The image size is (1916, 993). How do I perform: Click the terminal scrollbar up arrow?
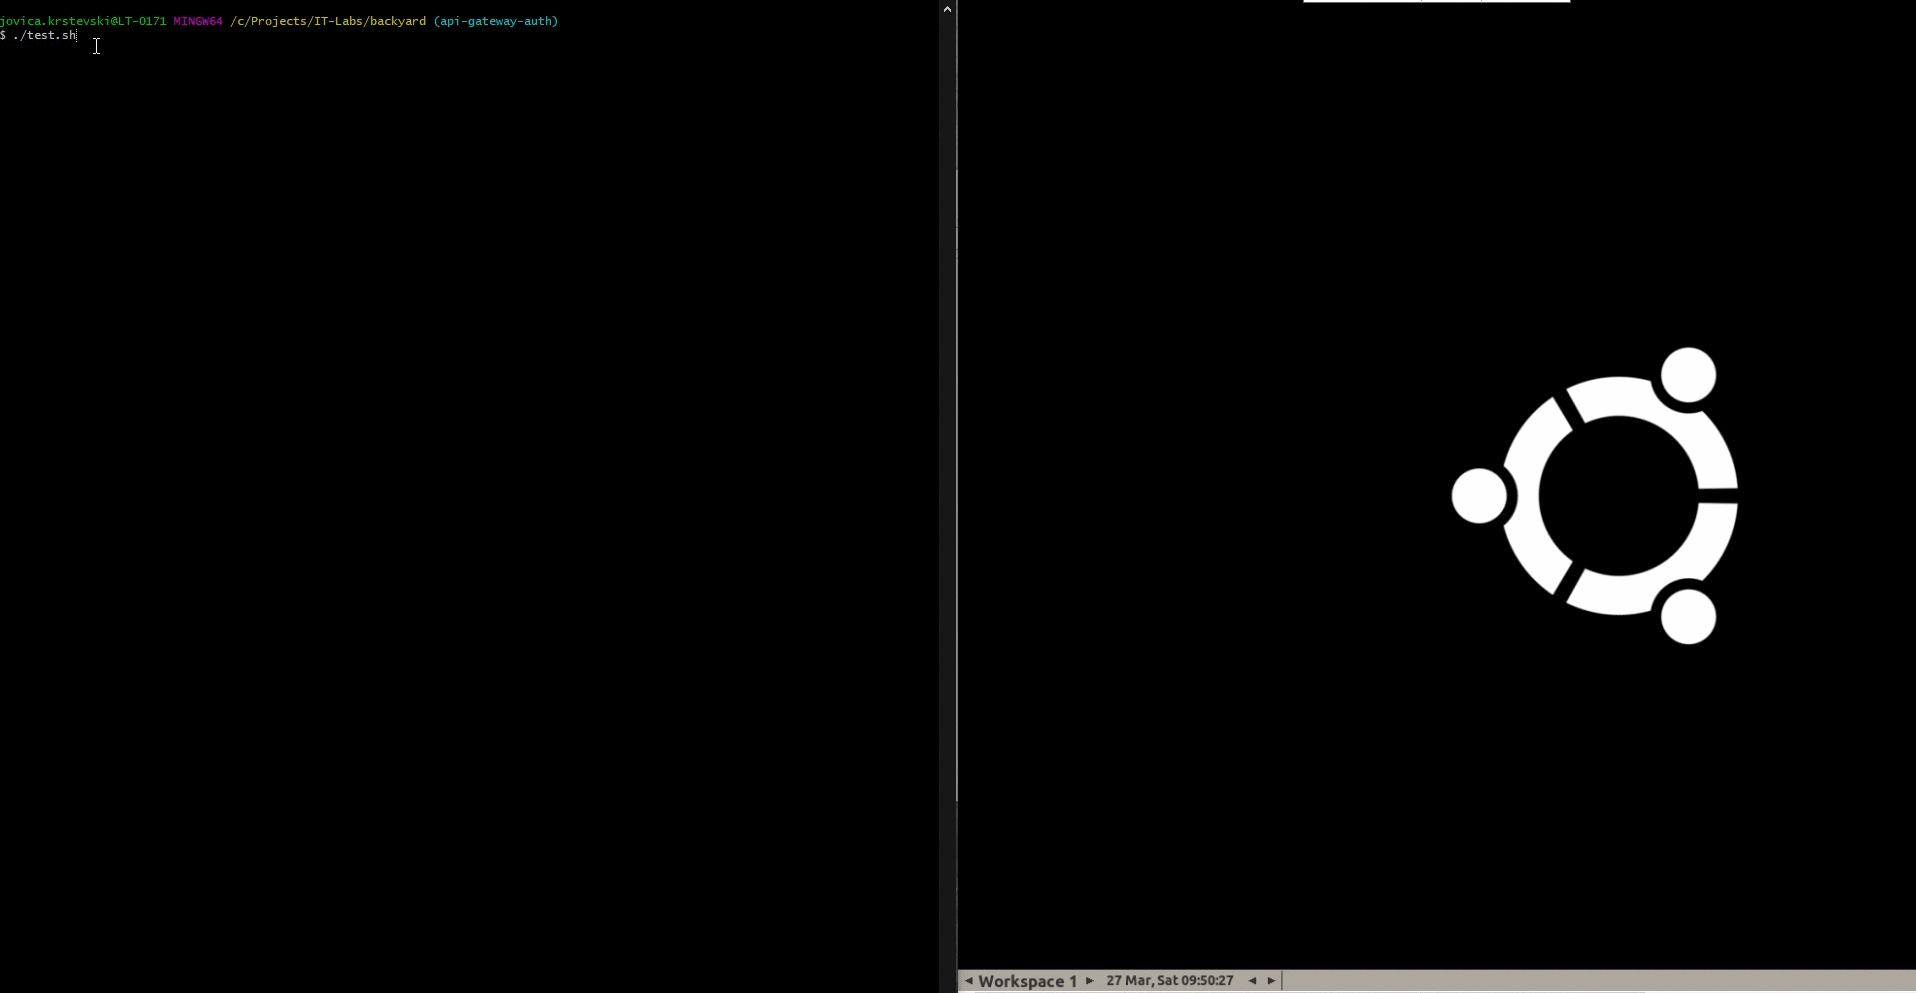click(x=947, y=9)
